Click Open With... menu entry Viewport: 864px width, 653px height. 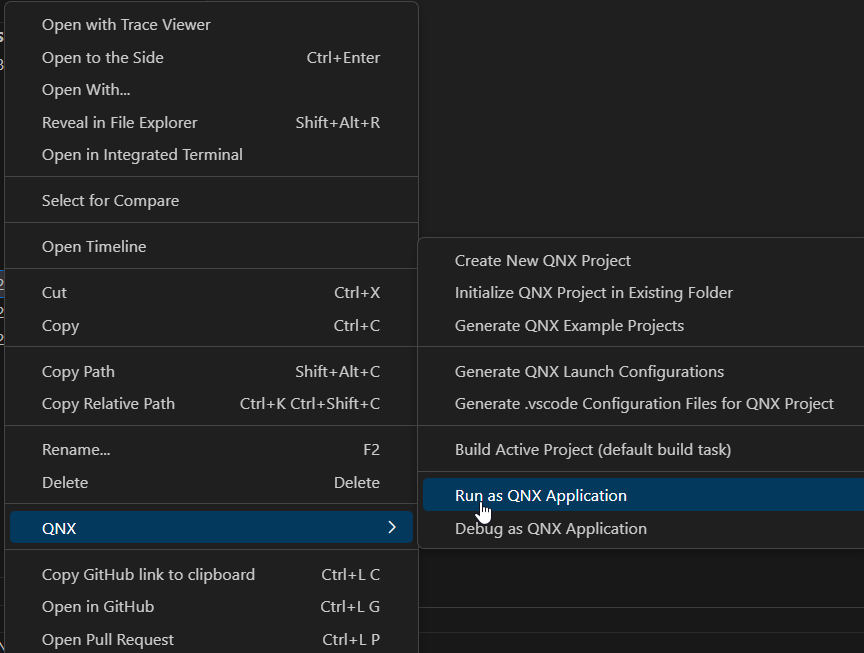[x=211, y=90]
